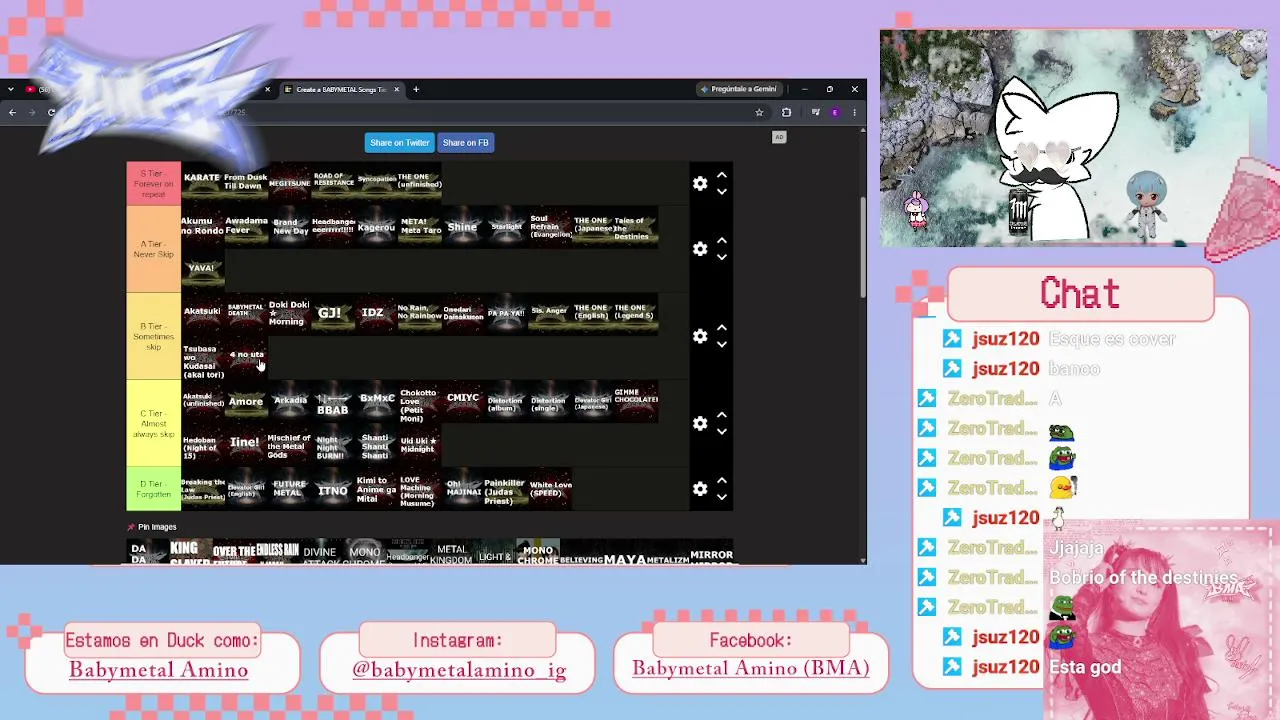Click the D Tier - Forgotten label

click(153, 489)
